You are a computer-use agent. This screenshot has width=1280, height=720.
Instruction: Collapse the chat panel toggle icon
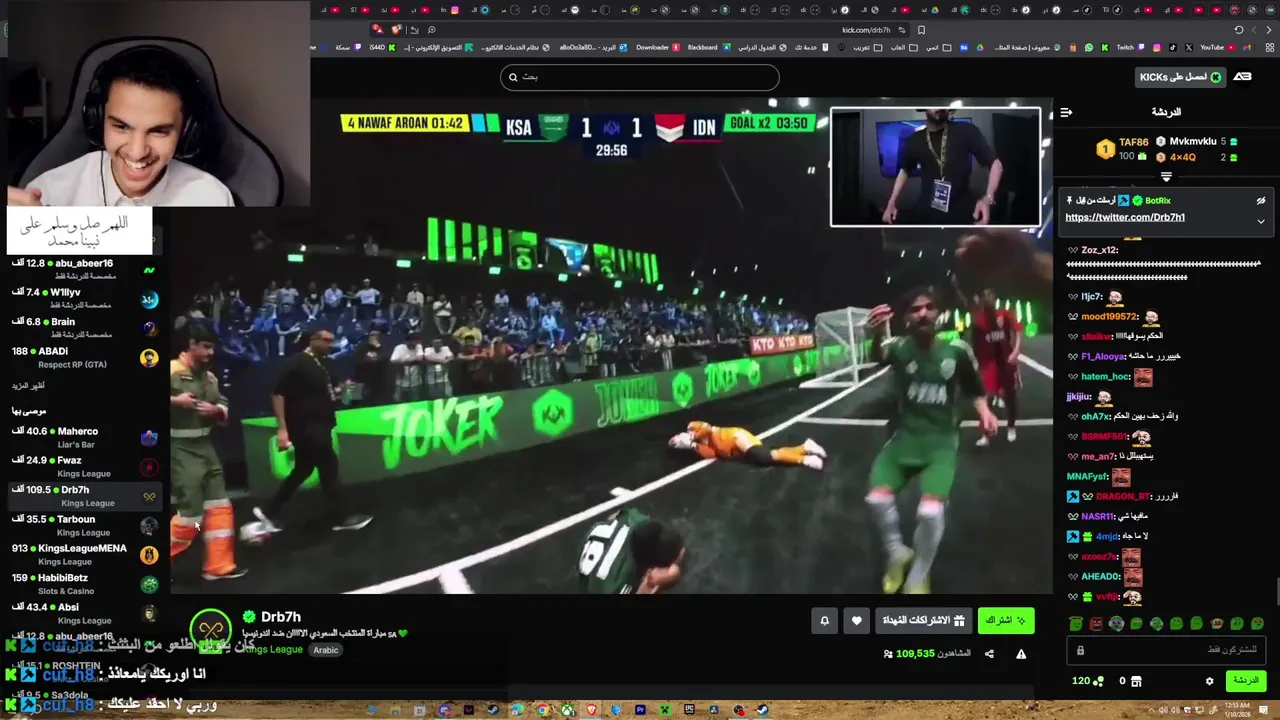click(x=1066, y=112)
